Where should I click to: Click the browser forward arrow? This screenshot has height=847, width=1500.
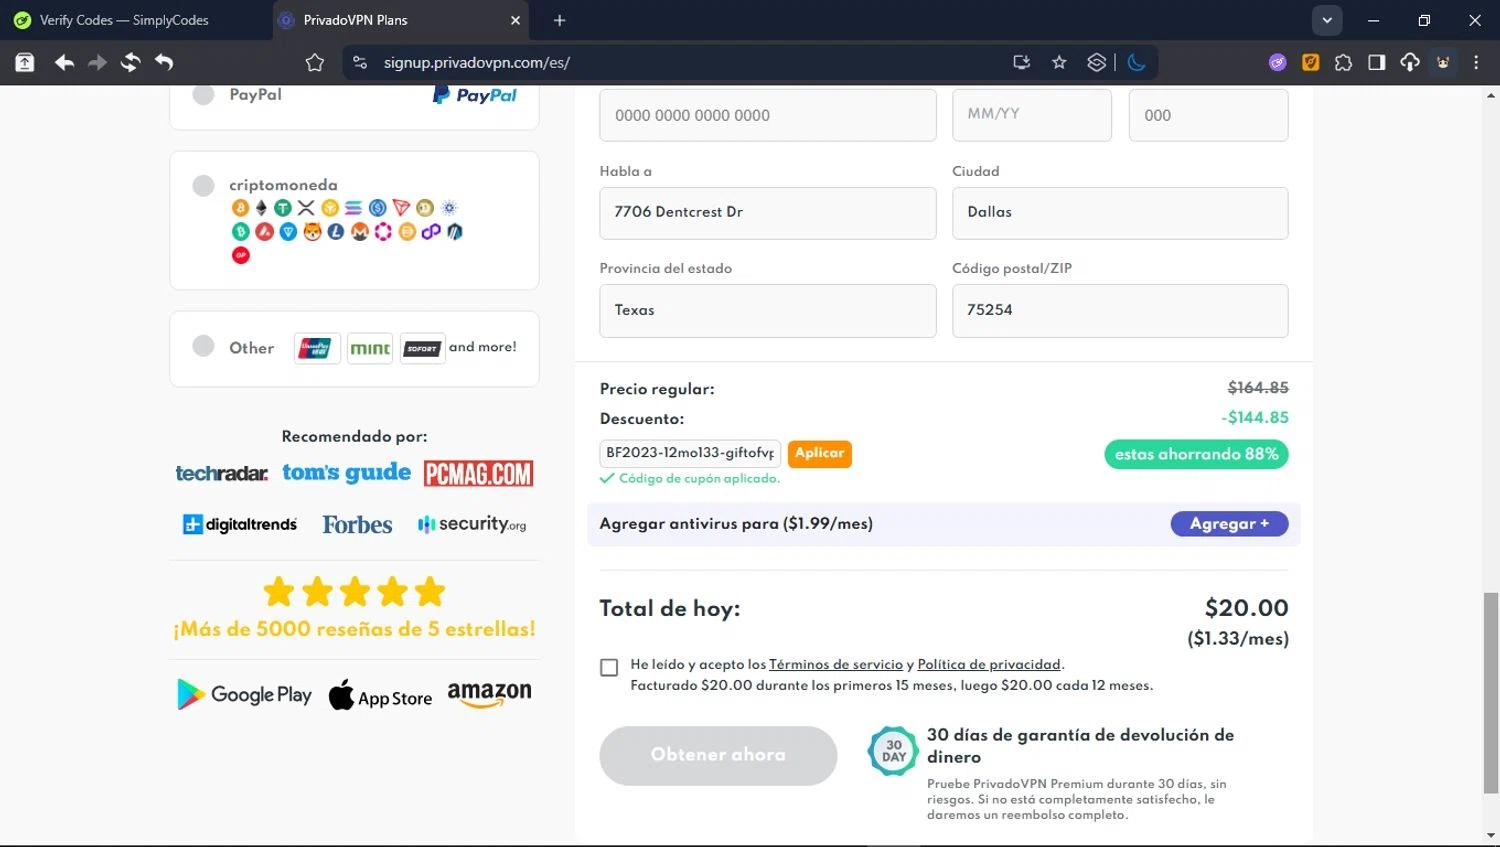point(97,62)
